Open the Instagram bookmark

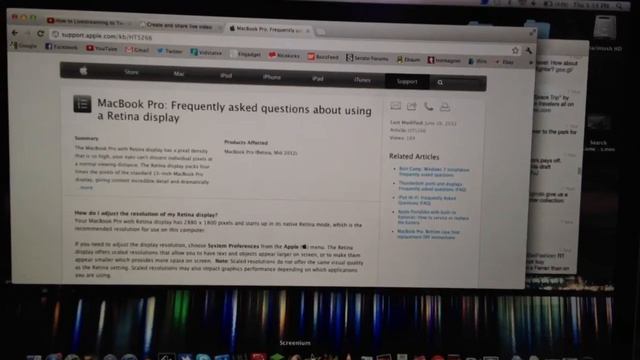[x=444, y=60]
